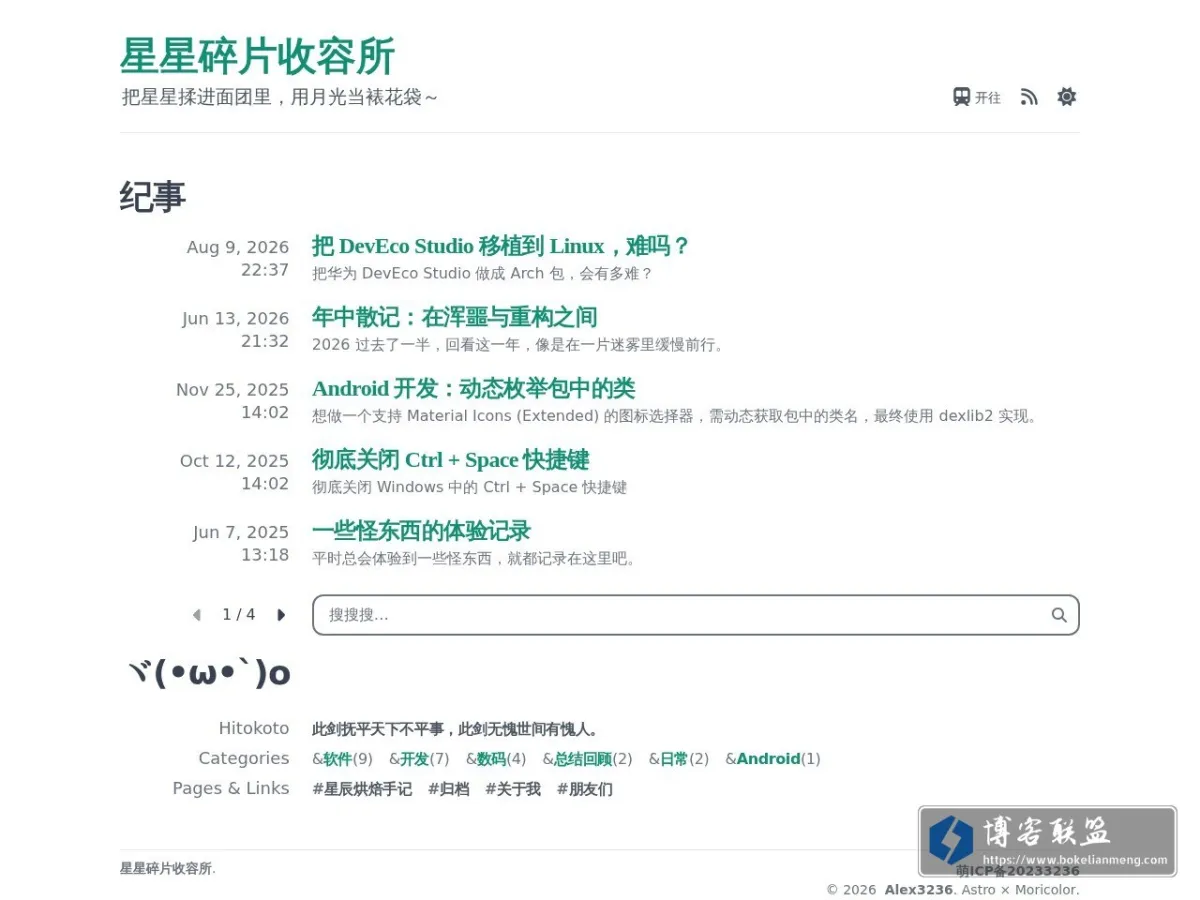Select the 总结回顾 category

[x=583, y=759]
